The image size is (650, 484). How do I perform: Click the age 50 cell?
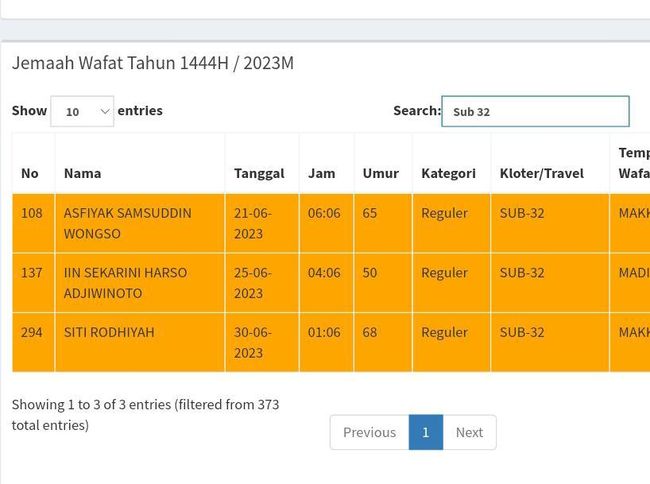tap(370, 272)
